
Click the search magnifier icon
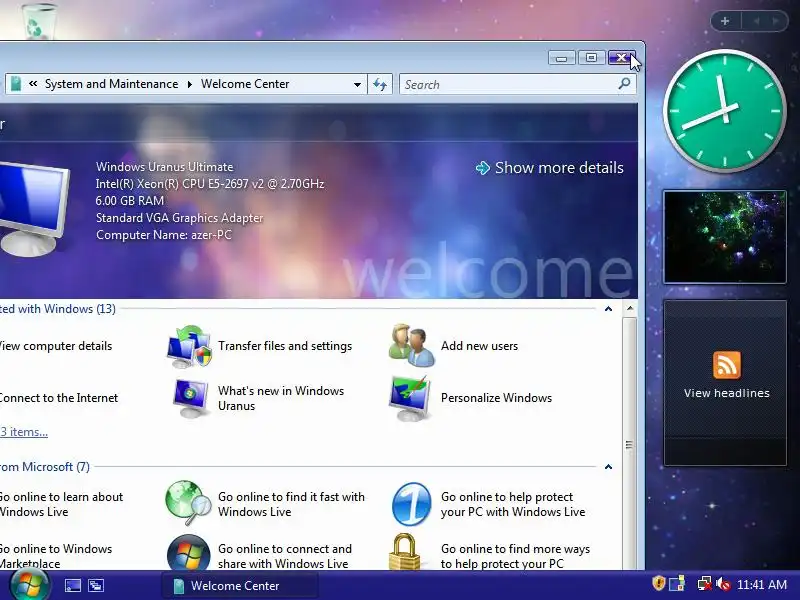624,84
